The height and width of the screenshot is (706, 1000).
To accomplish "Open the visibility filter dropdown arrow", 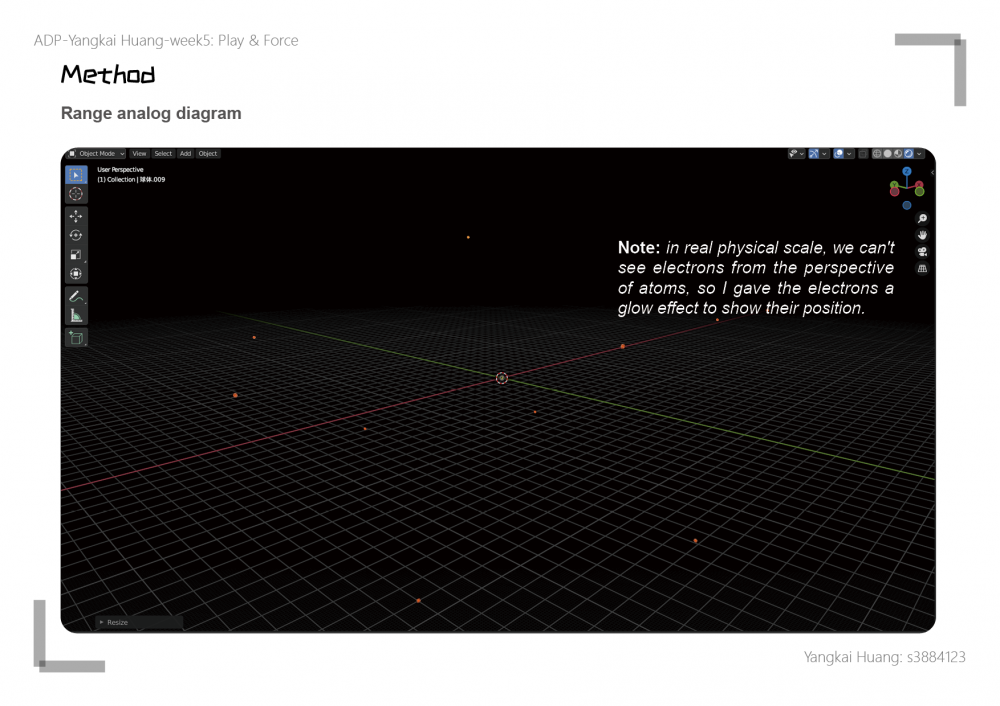I will [x=802, y=154].
